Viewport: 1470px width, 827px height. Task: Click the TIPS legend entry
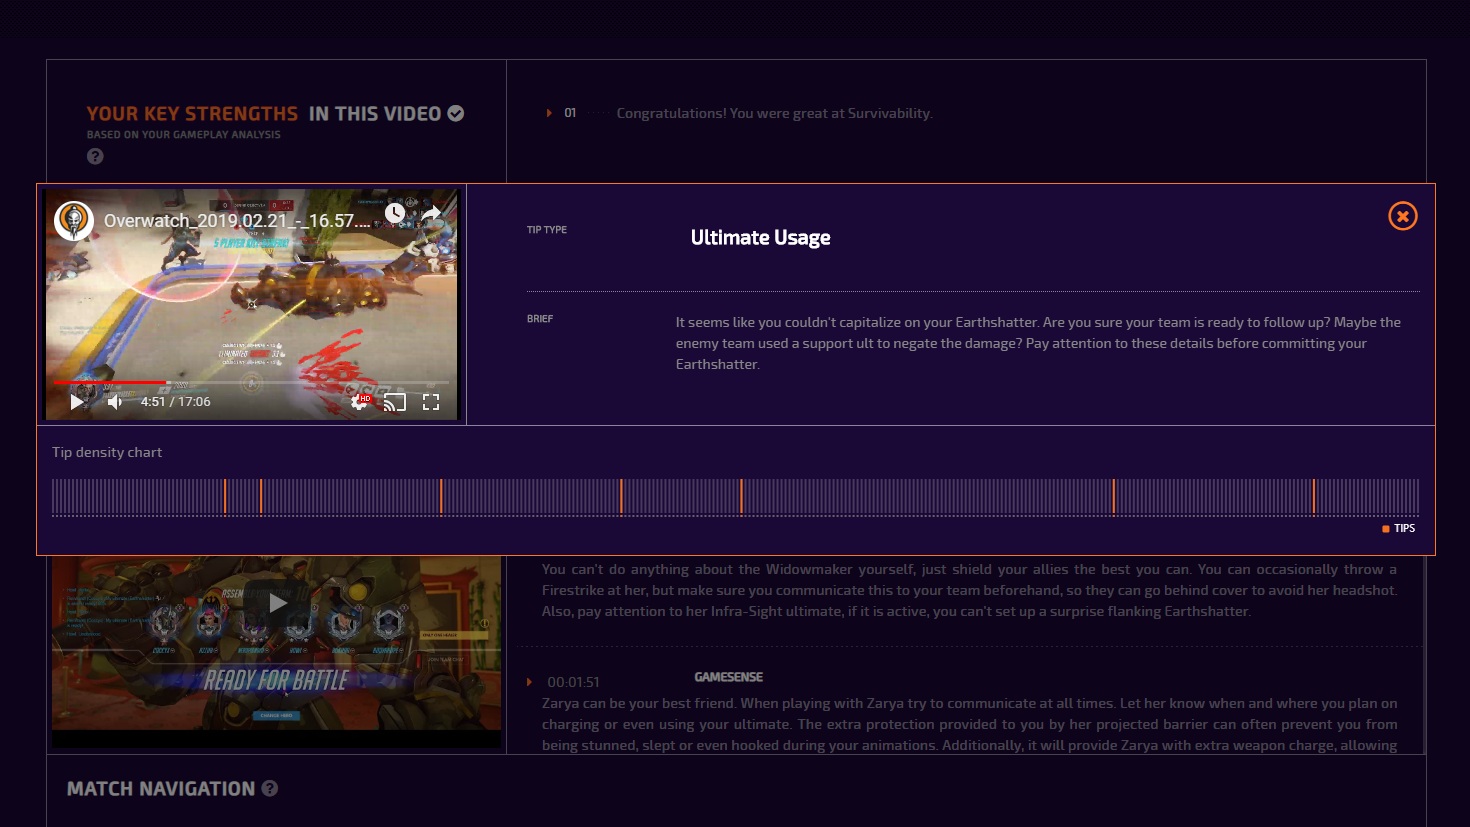click(x=1398, y=528)
